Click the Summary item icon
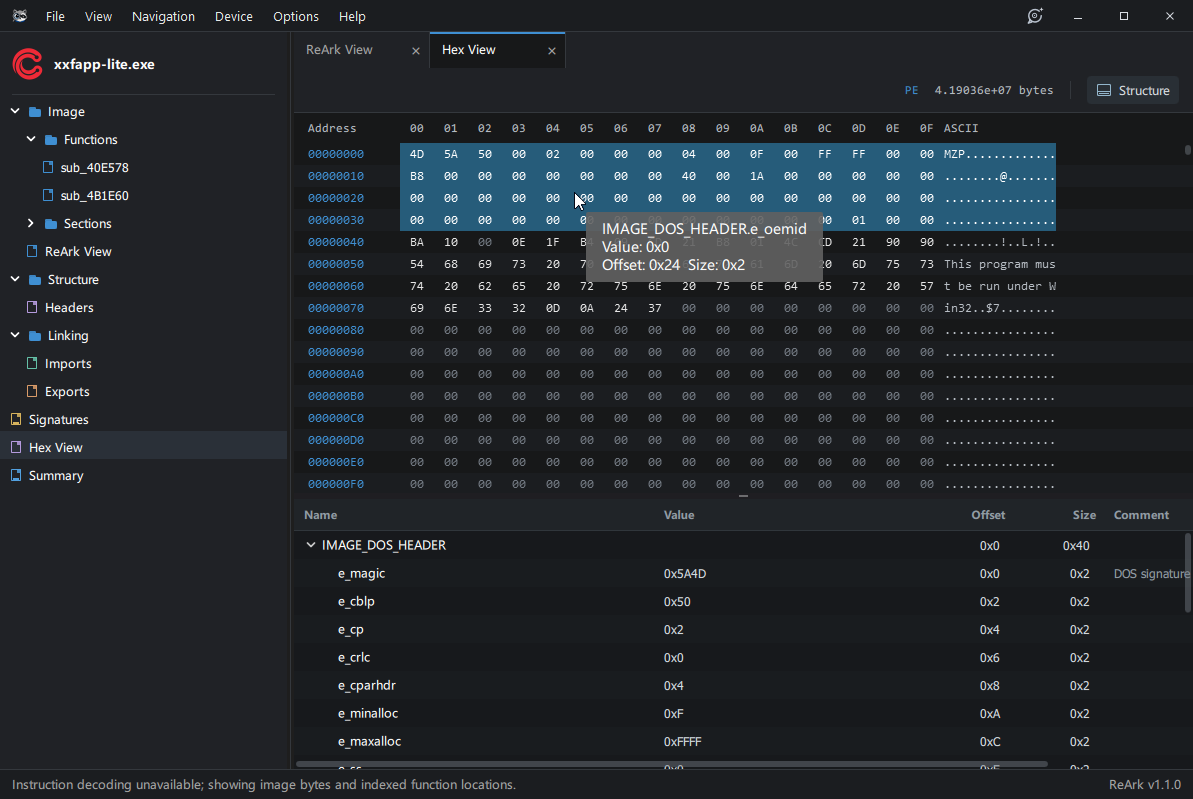Screen dimensions: 1193x799 pyautogui.click(x=16, y=476)
